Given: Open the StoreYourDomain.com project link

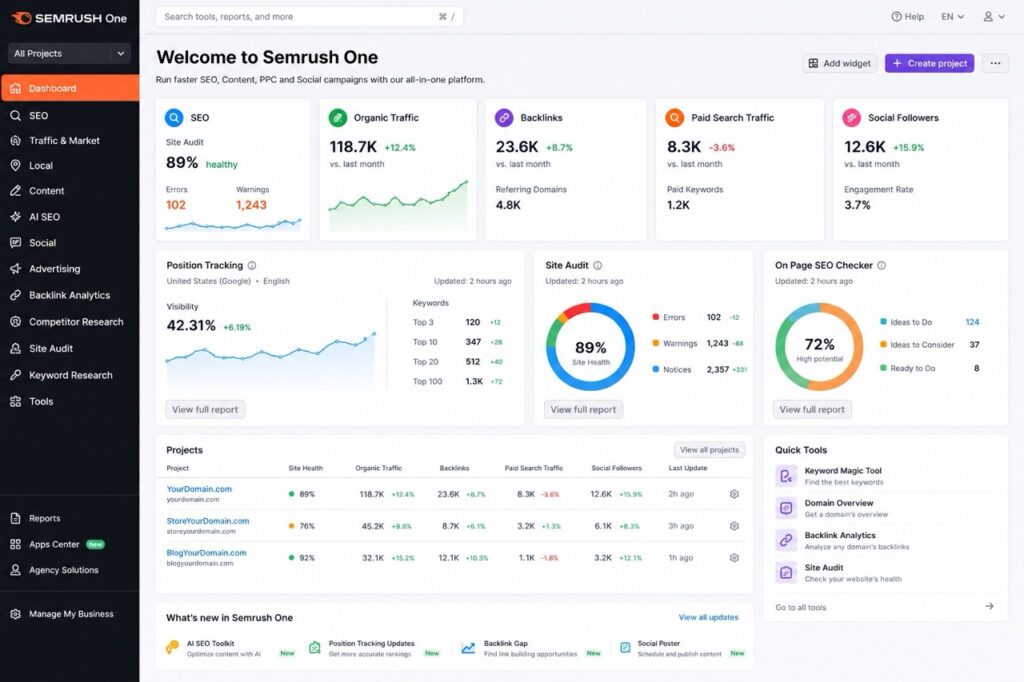Looking at the screenshot, I should click(208, 521).
